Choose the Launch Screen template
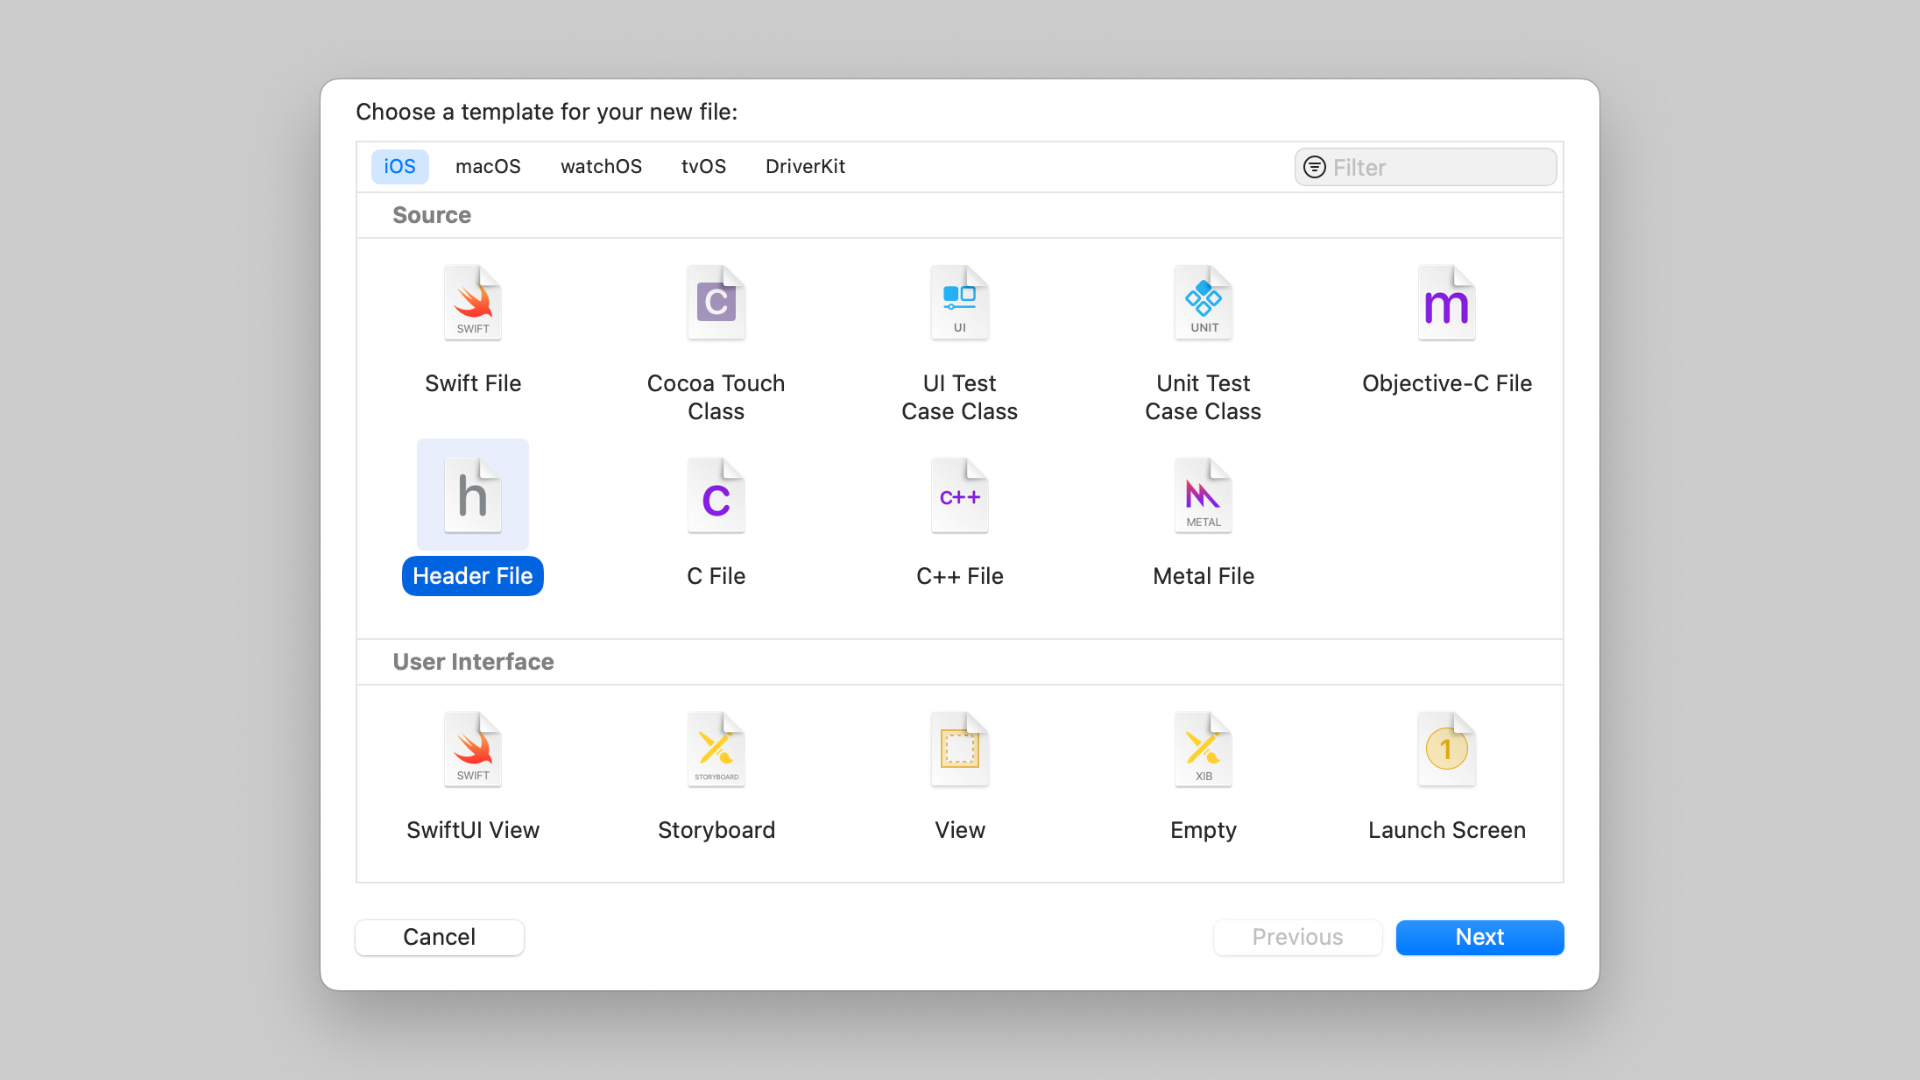The width and height of the screenshot is (1920, 1080). [x=1446, y=750]
